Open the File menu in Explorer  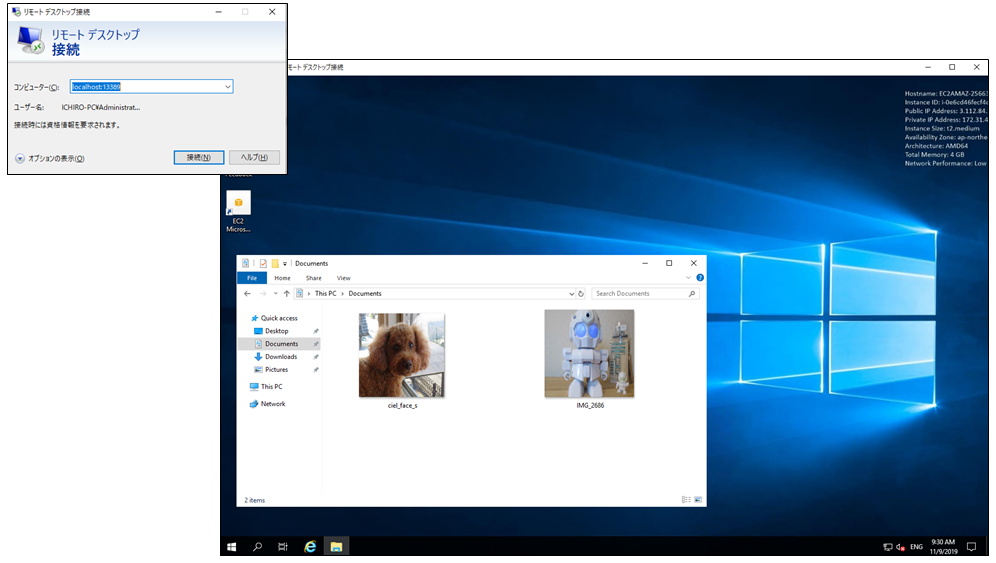click(x=252, y=278)
